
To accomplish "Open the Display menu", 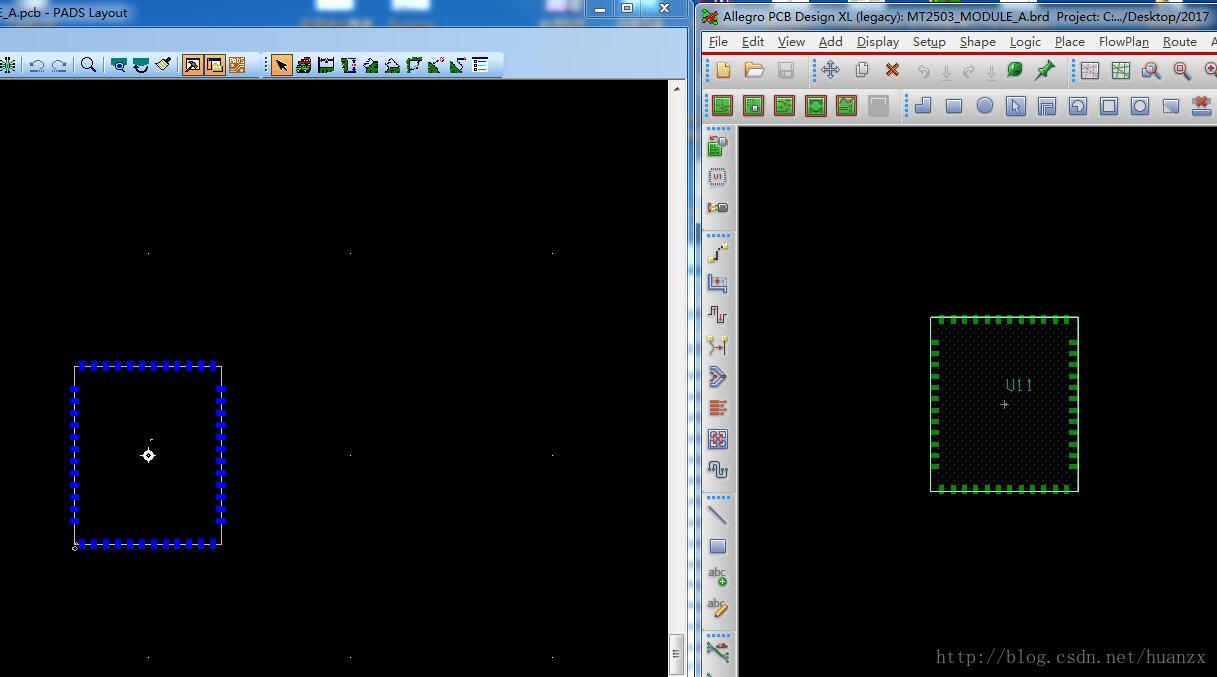I will pos(877,42).
